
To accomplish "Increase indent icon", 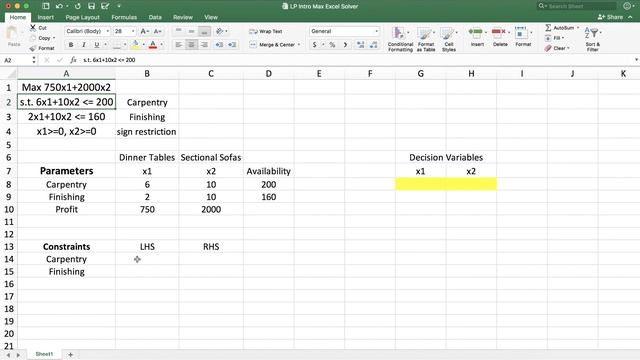I will 232,44.
